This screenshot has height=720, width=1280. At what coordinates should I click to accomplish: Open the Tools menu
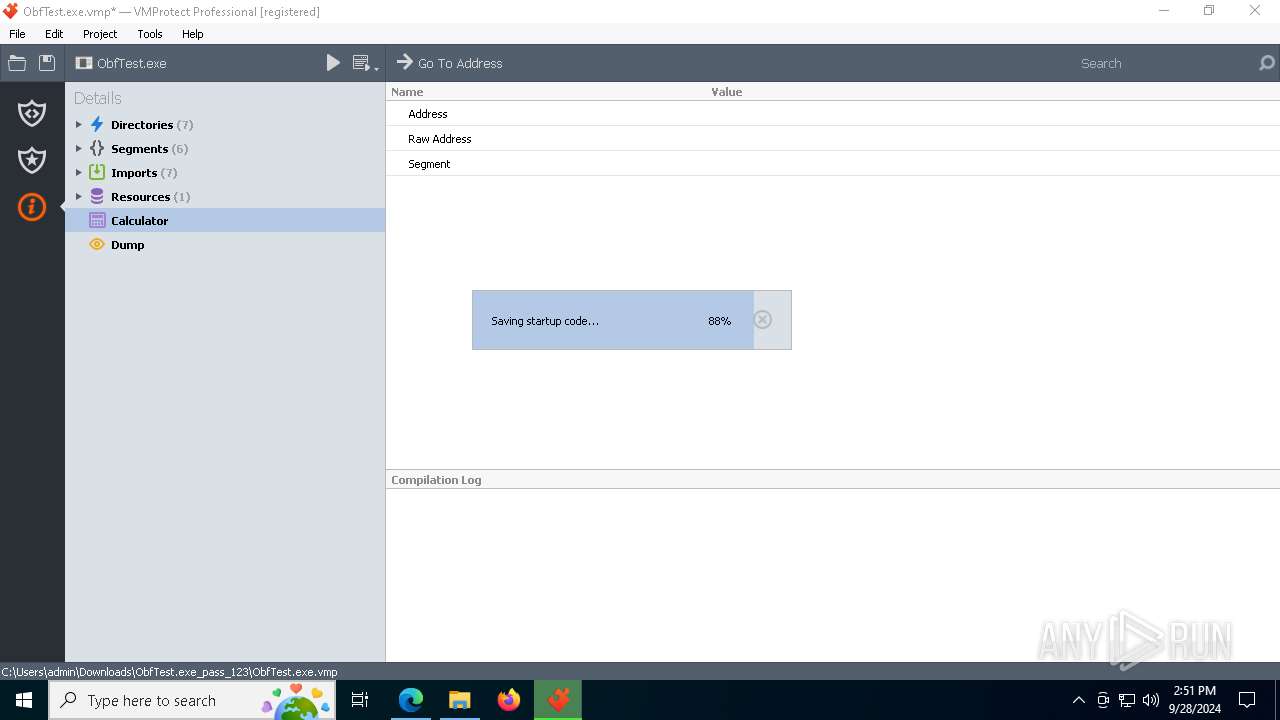pos(150,34)
